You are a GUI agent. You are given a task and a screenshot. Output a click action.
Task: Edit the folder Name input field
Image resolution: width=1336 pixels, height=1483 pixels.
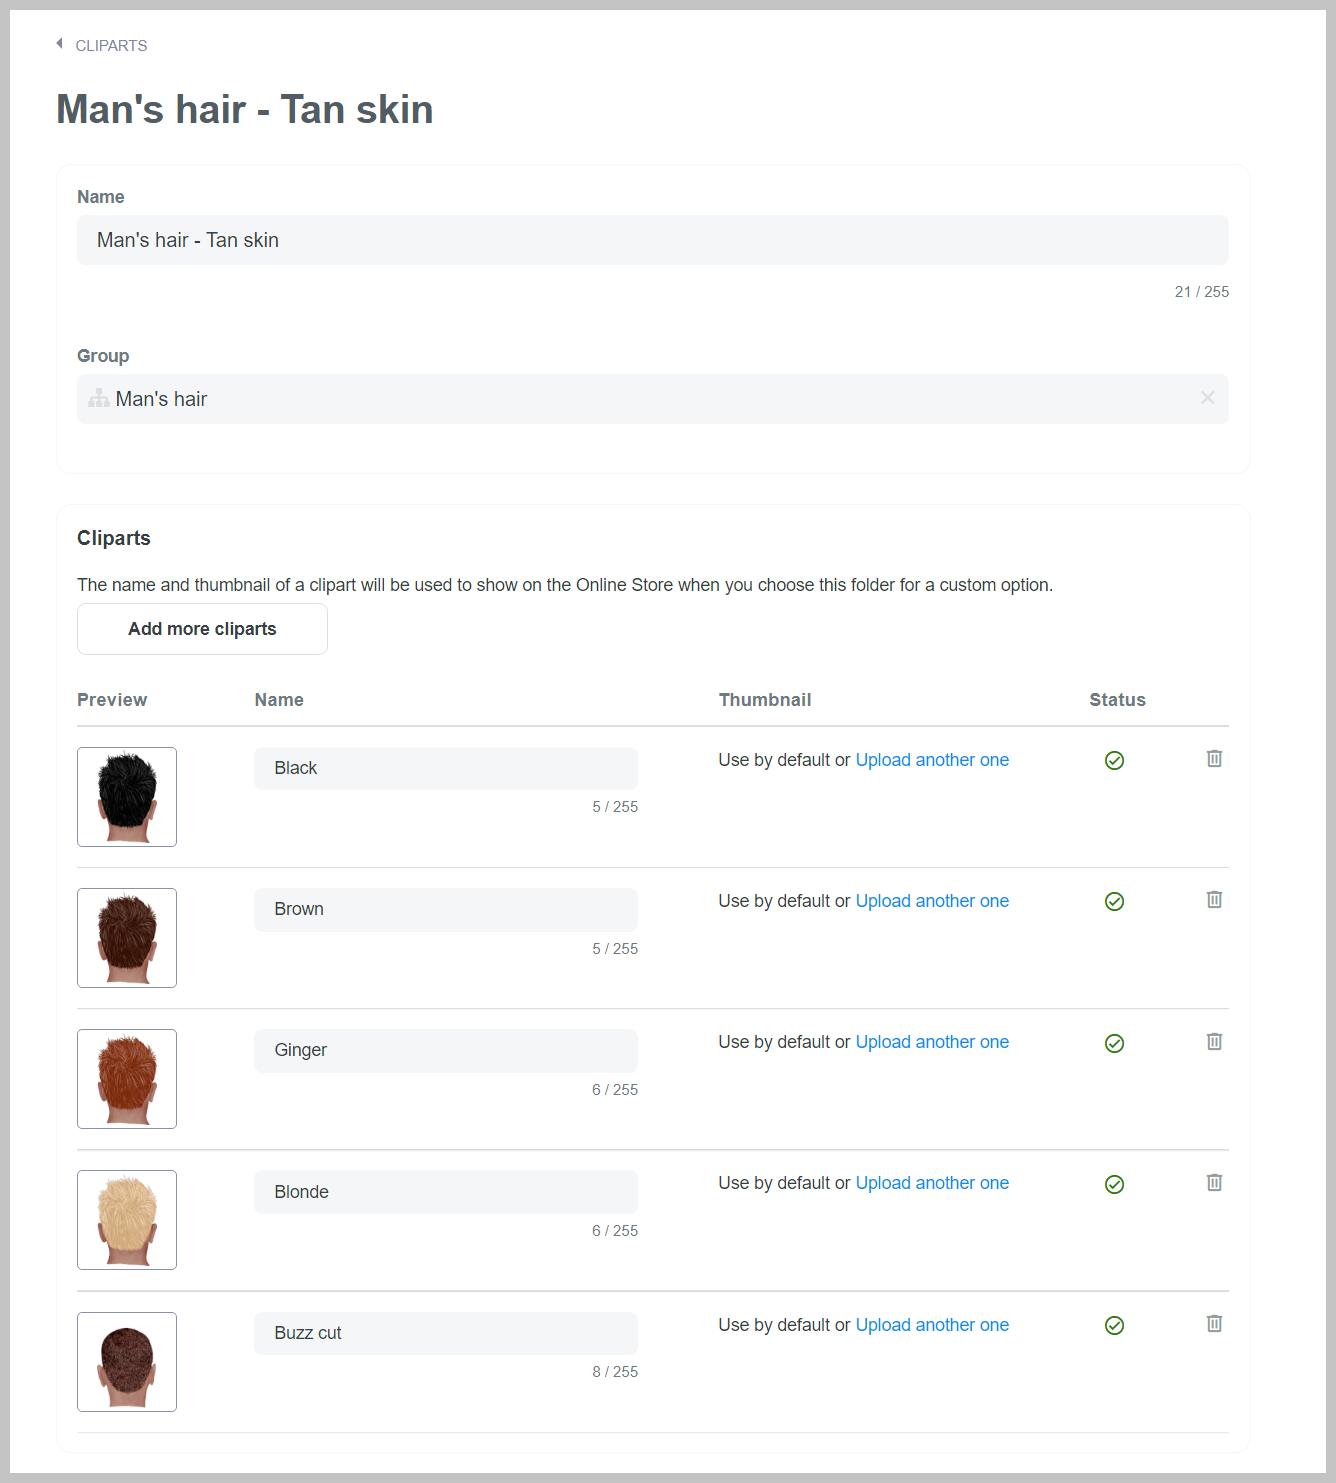click(x=652, y=240)
